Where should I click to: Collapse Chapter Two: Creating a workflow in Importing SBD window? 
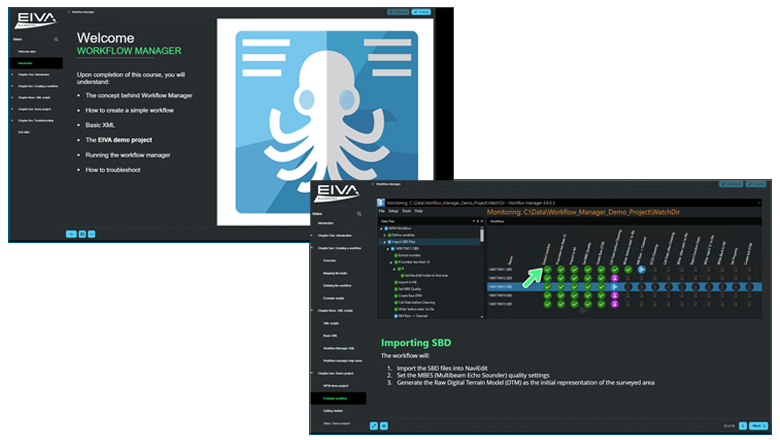(x=312, y=248)
